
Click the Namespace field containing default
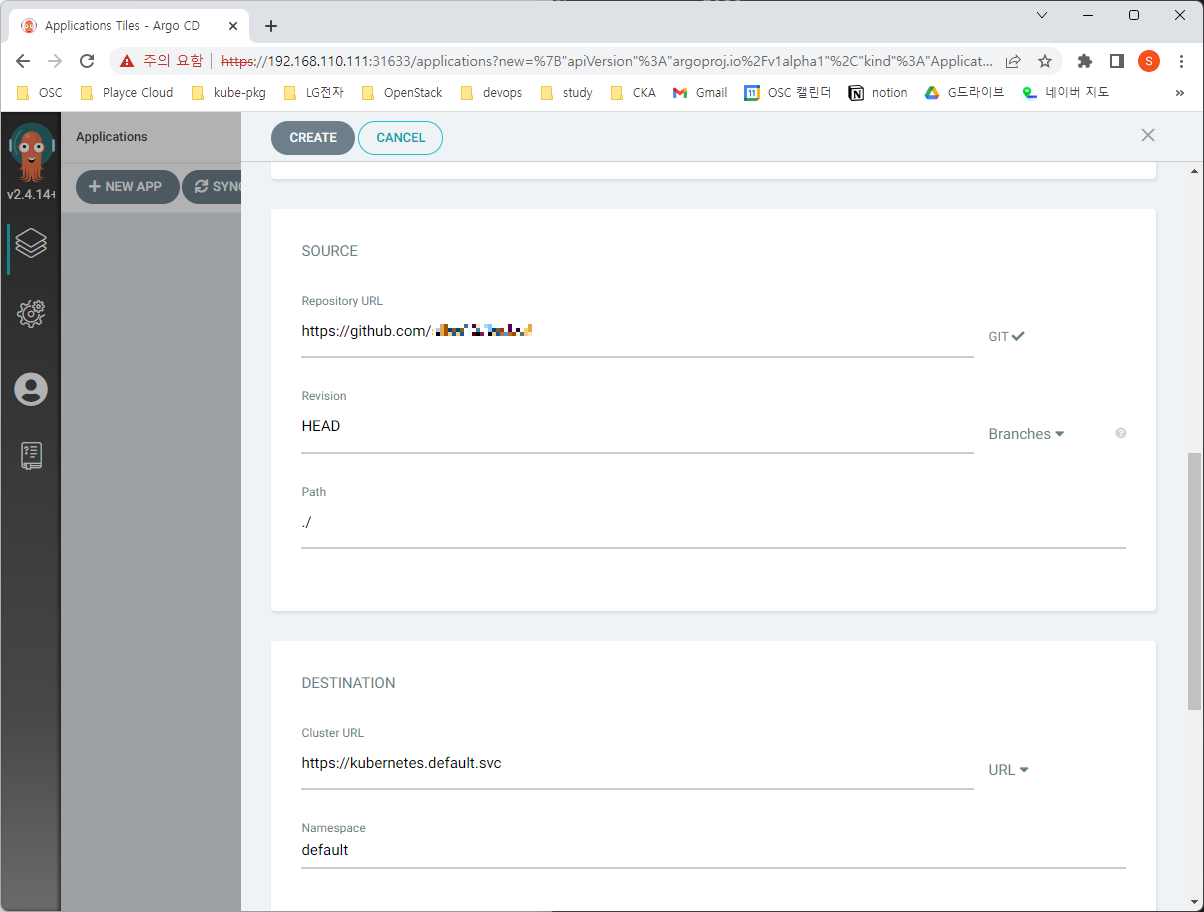pos(713,851)
